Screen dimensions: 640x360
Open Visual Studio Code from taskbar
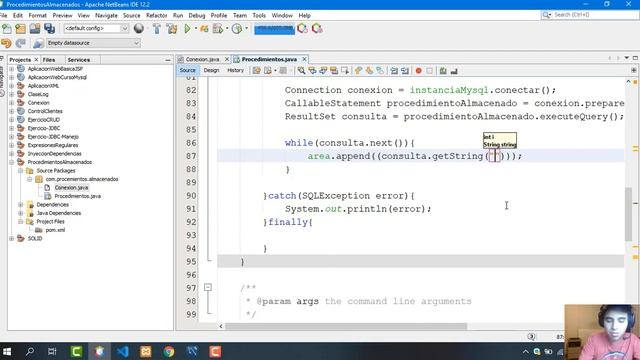[x=122, y=351]
